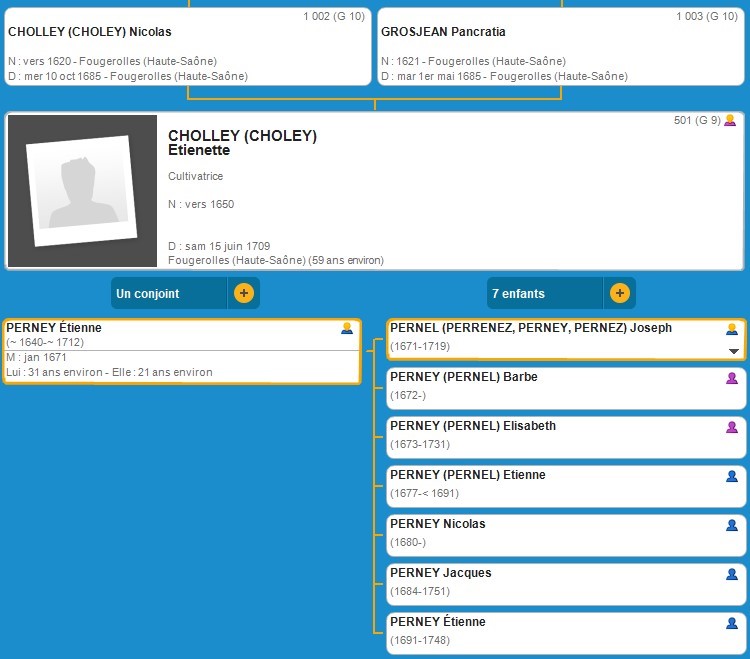Click person icon beside 501 (G 9)
Screen dimensions: 750x659
point(730,121)
